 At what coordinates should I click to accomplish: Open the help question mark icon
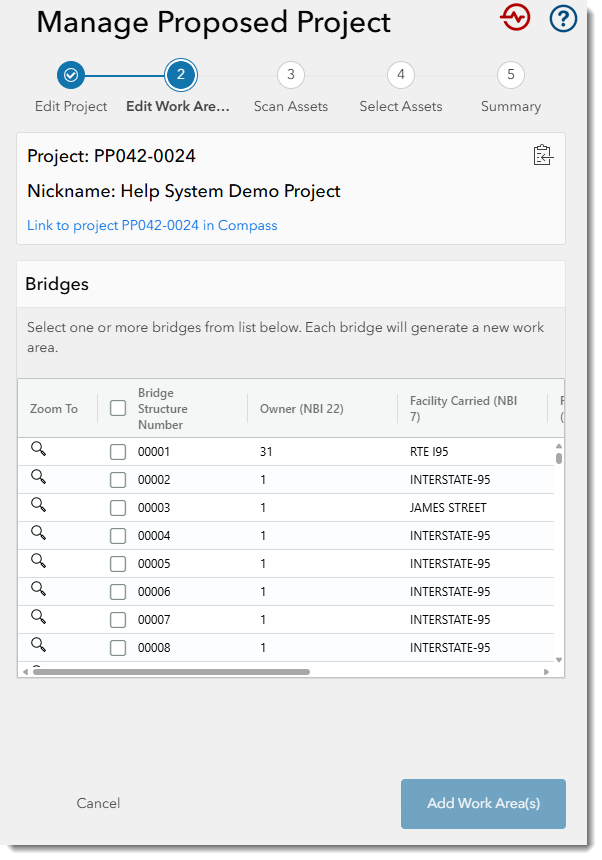[x=563, y=18]
